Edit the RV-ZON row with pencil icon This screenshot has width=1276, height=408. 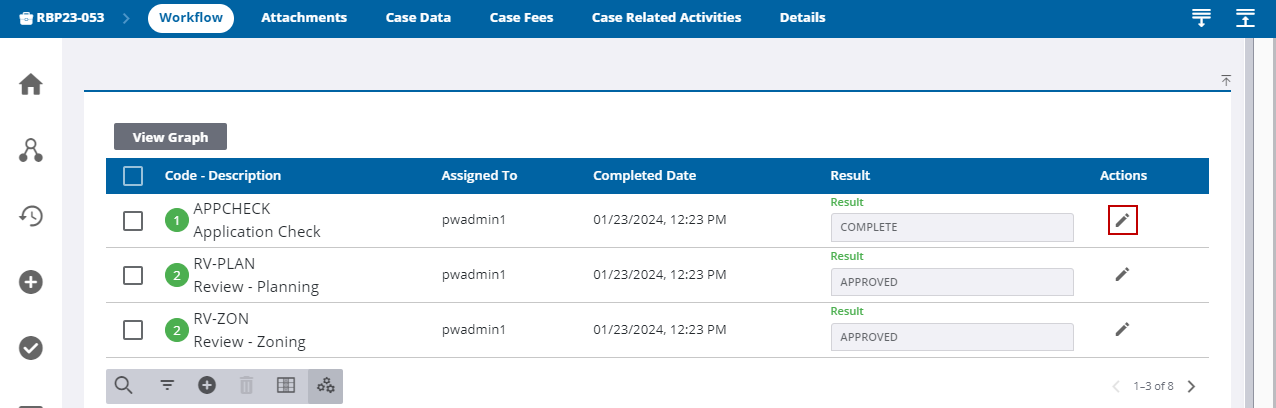click(1123, 329)
